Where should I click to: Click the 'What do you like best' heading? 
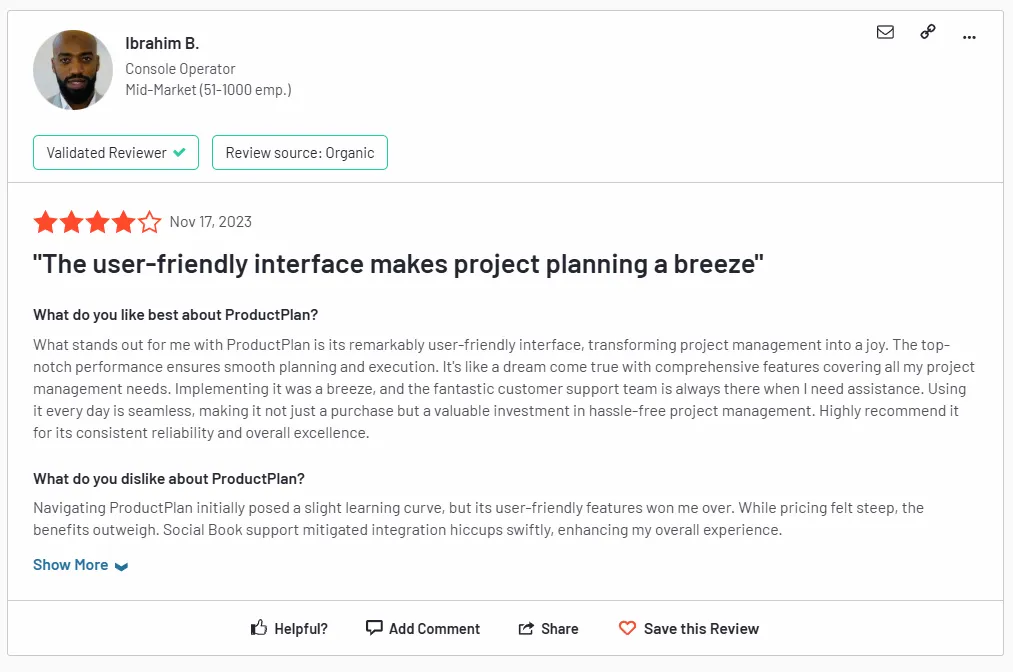176,315
